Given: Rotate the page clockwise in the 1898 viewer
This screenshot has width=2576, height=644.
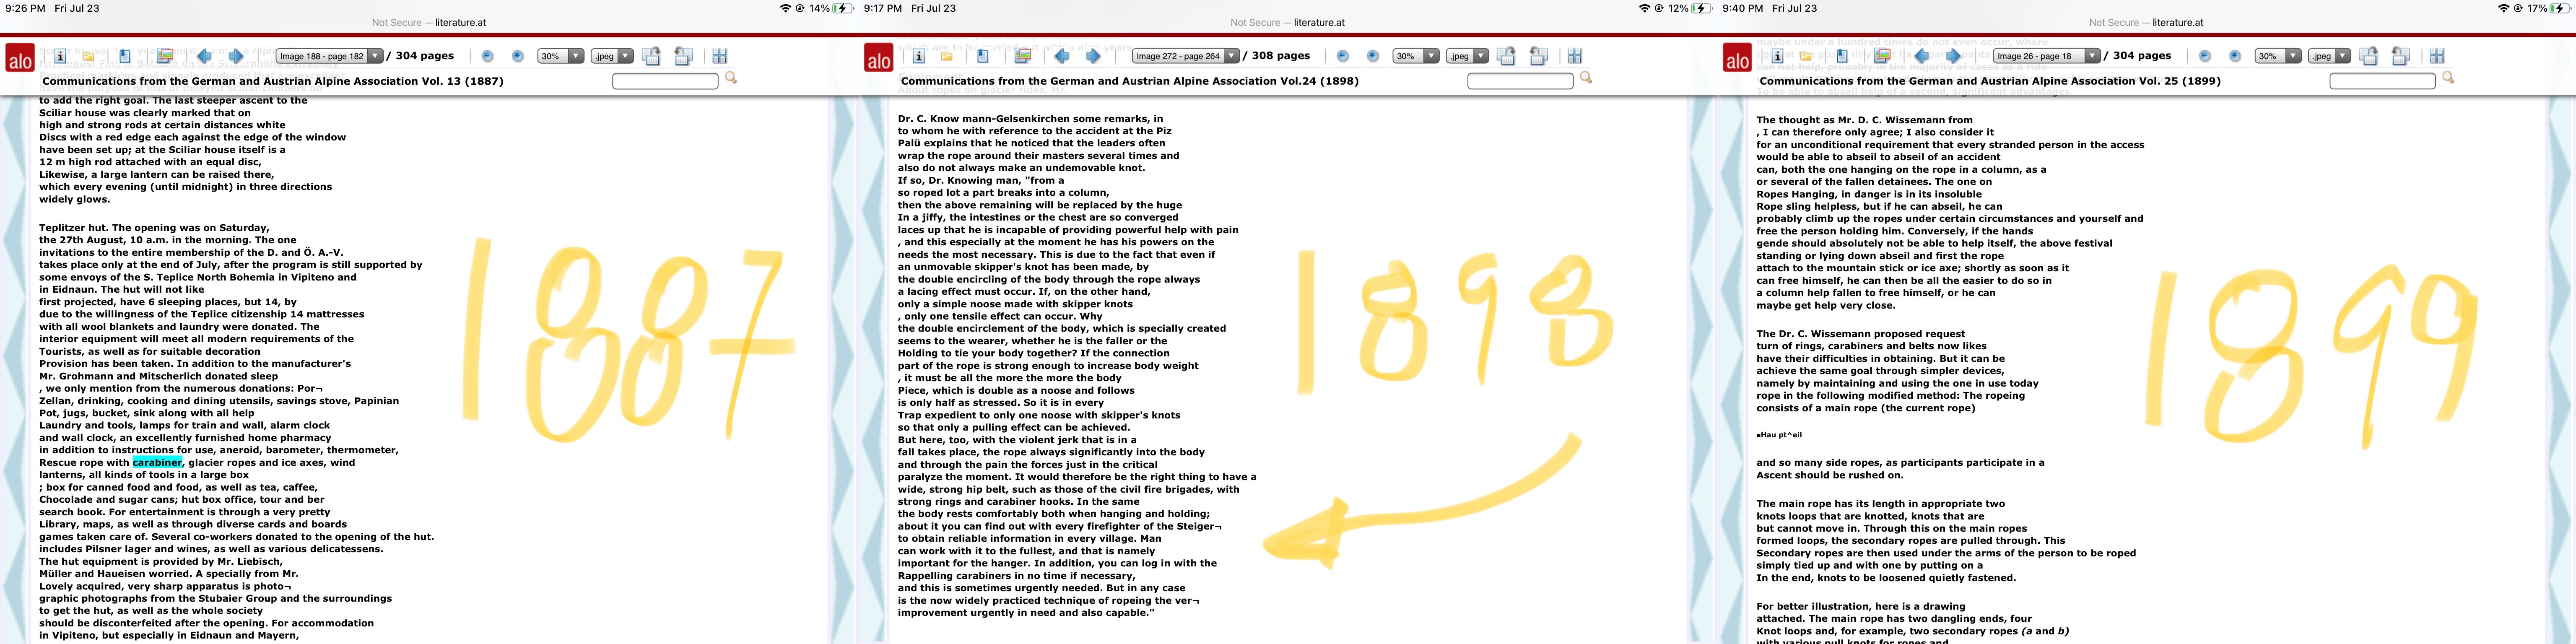Looking at the screenshot, I should click(x=1506, y=56).
